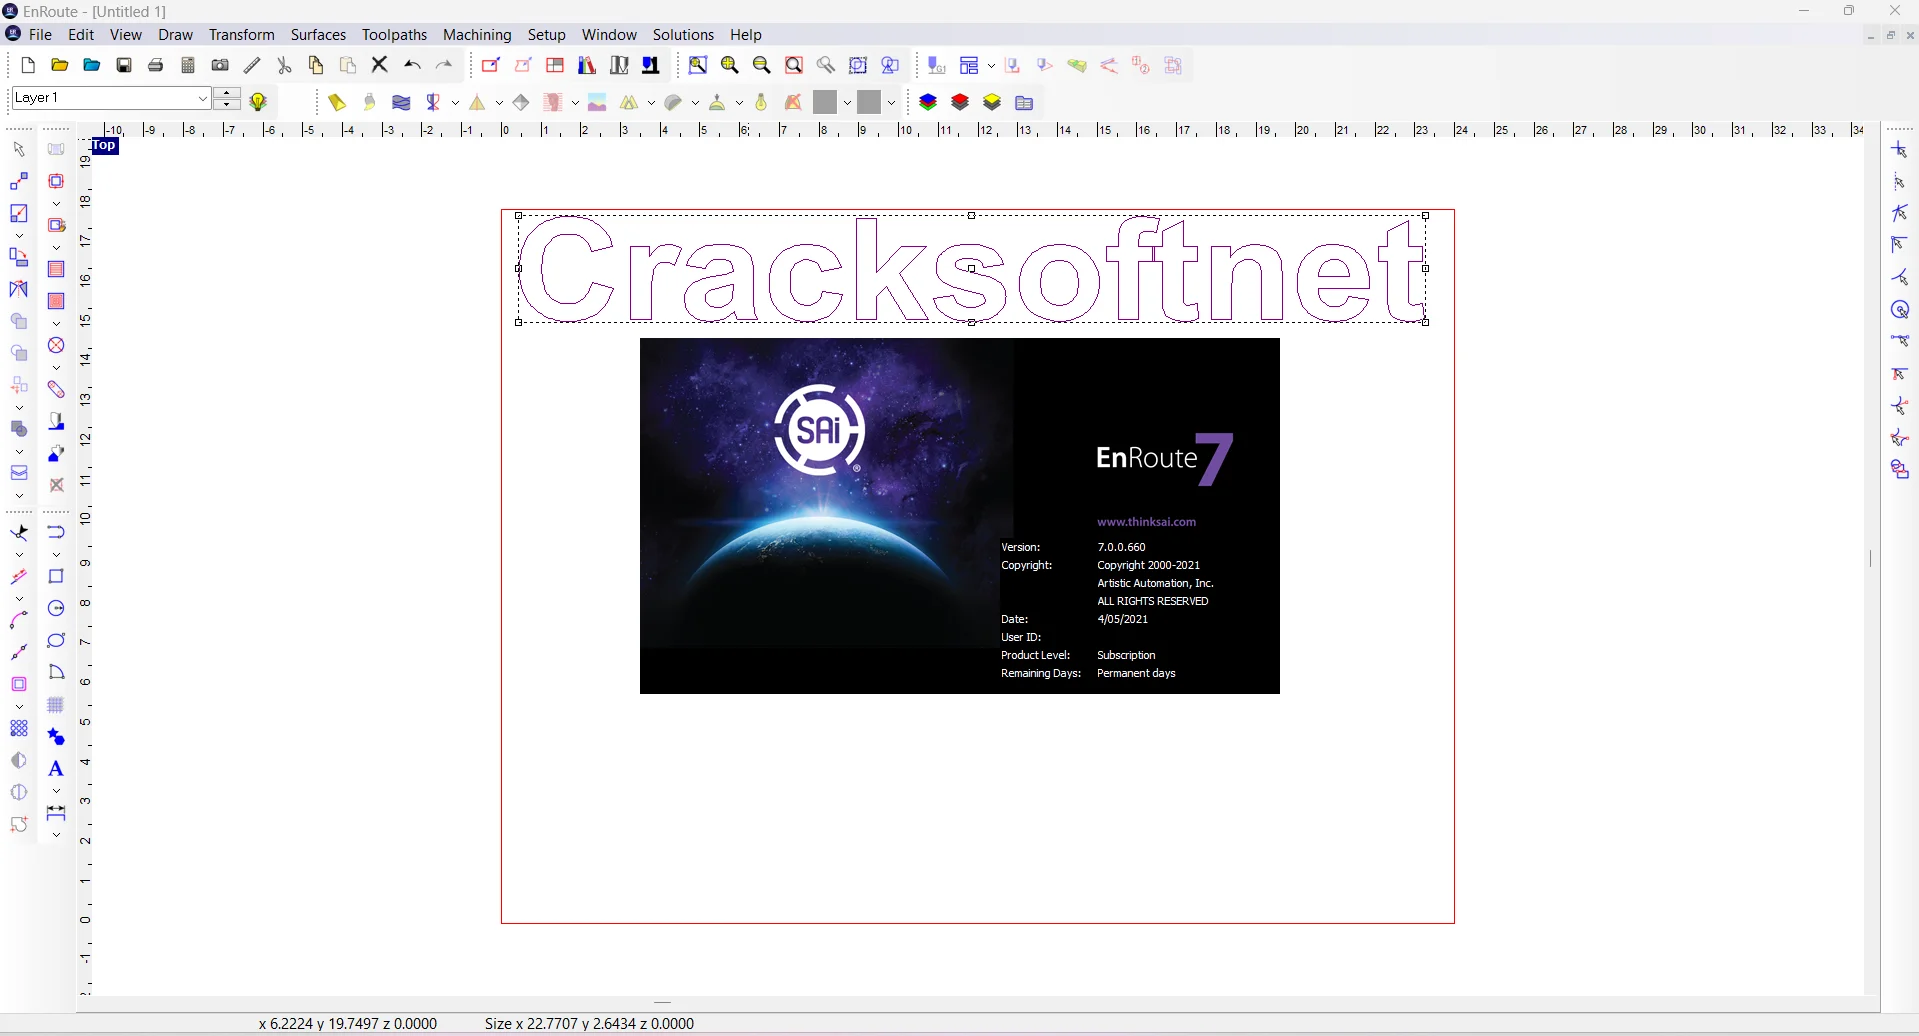Select the circle drawing tool
Image resolution: width=1919 pixels, height=1036 pixels.
pyautogui.click(x=56, y=609)
